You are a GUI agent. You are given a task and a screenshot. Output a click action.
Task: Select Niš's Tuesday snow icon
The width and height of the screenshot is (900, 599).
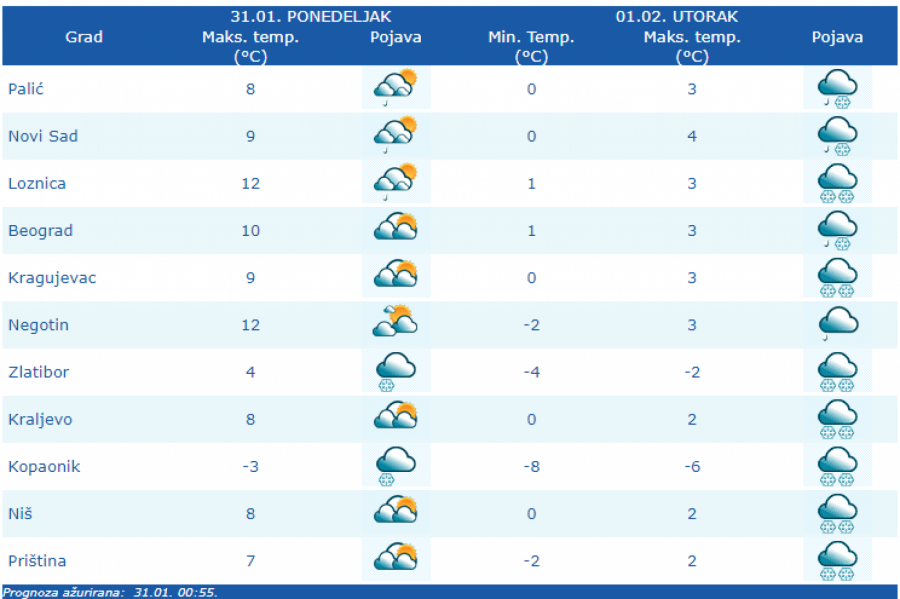tap(837, 513)
